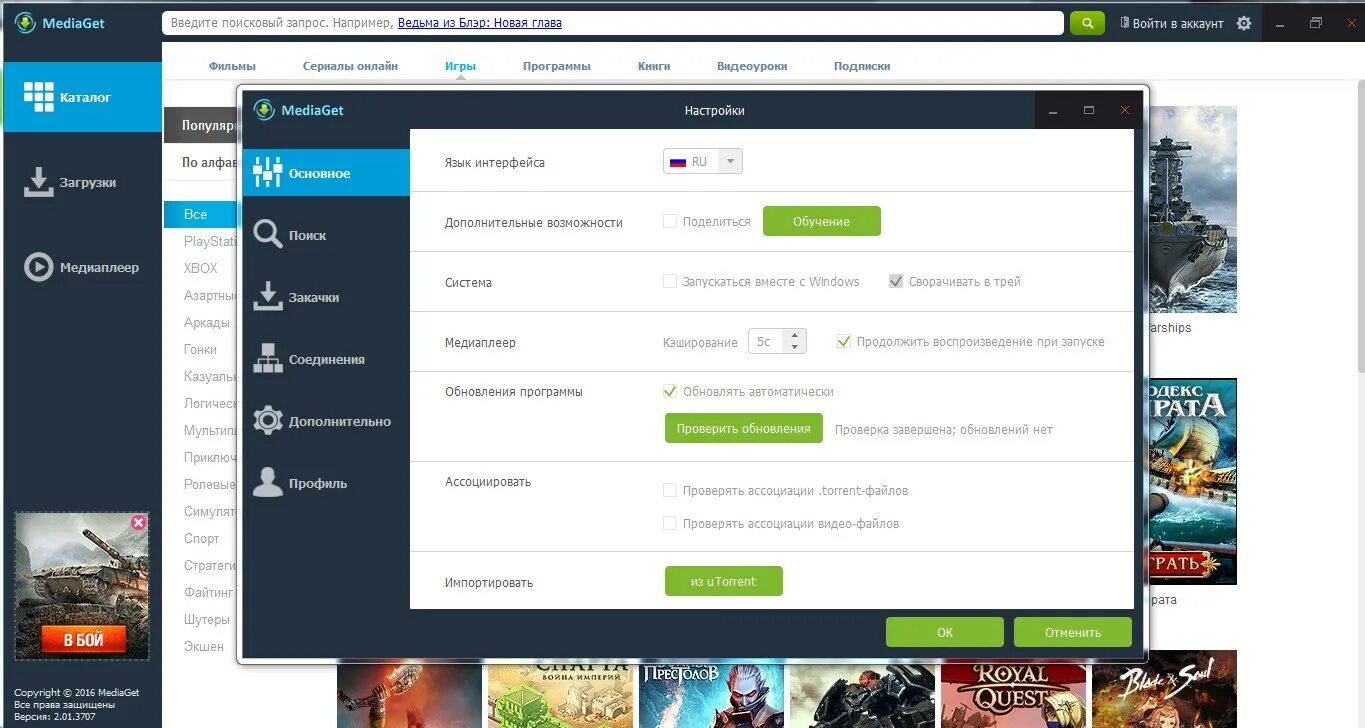Select Все category in game list
This screenshot has height=728, width=1365.
coord(200,214)
